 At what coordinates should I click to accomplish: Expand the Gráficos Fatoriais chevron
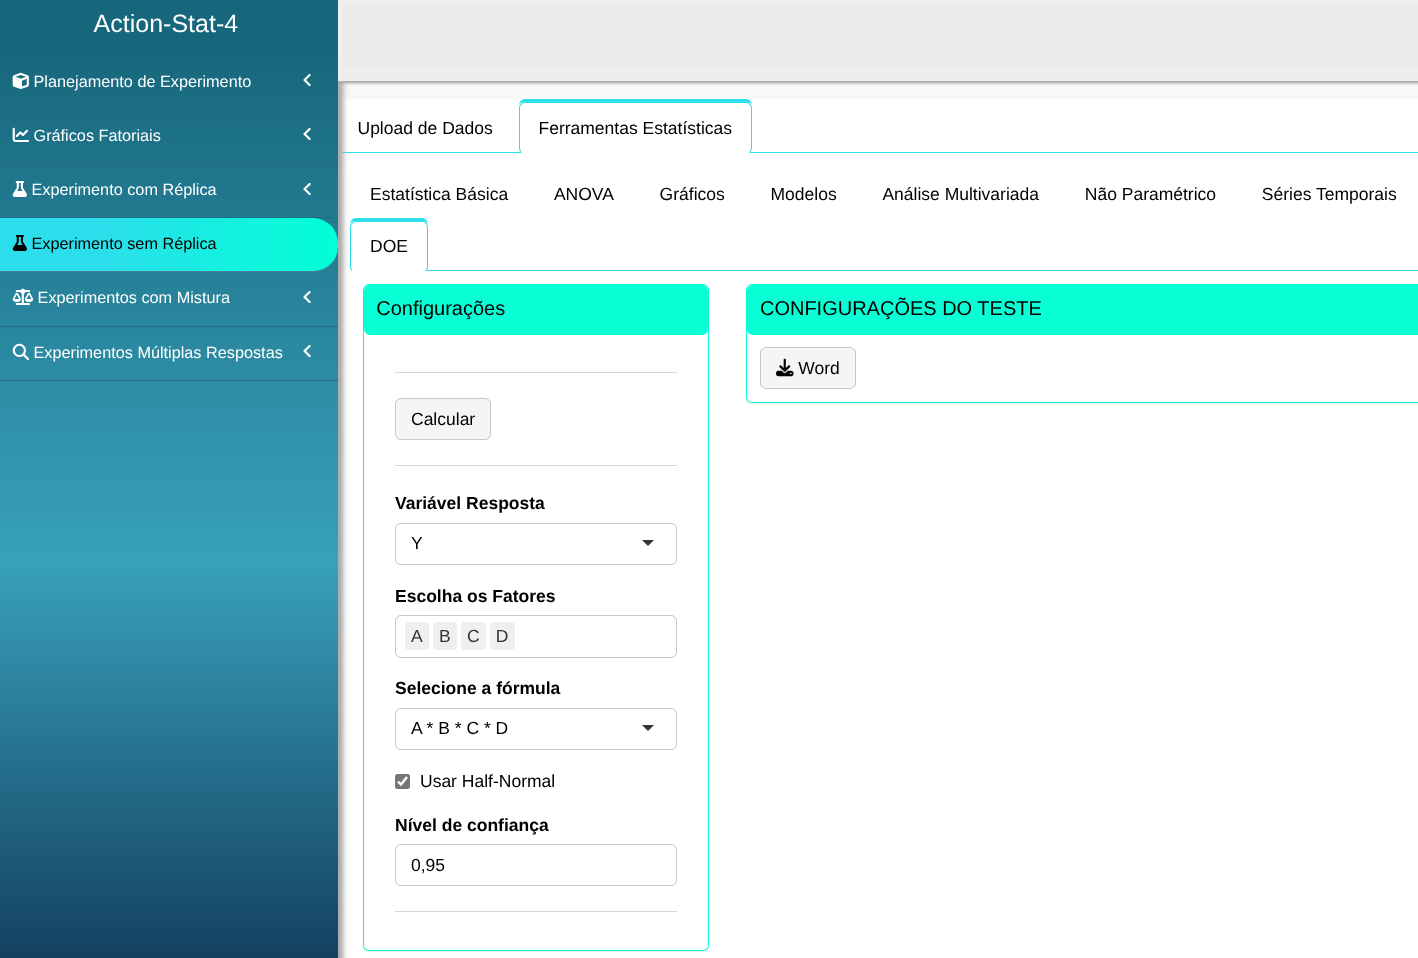[x=307, y=134]
